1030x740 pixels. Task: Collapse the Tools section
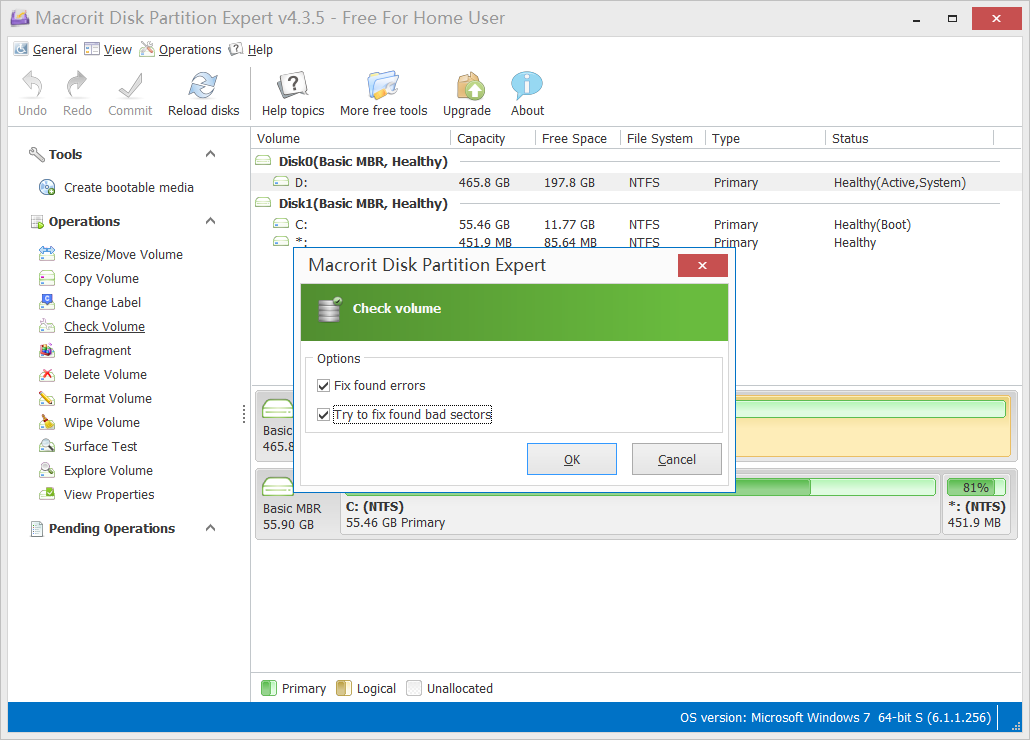tap(210, 154)
